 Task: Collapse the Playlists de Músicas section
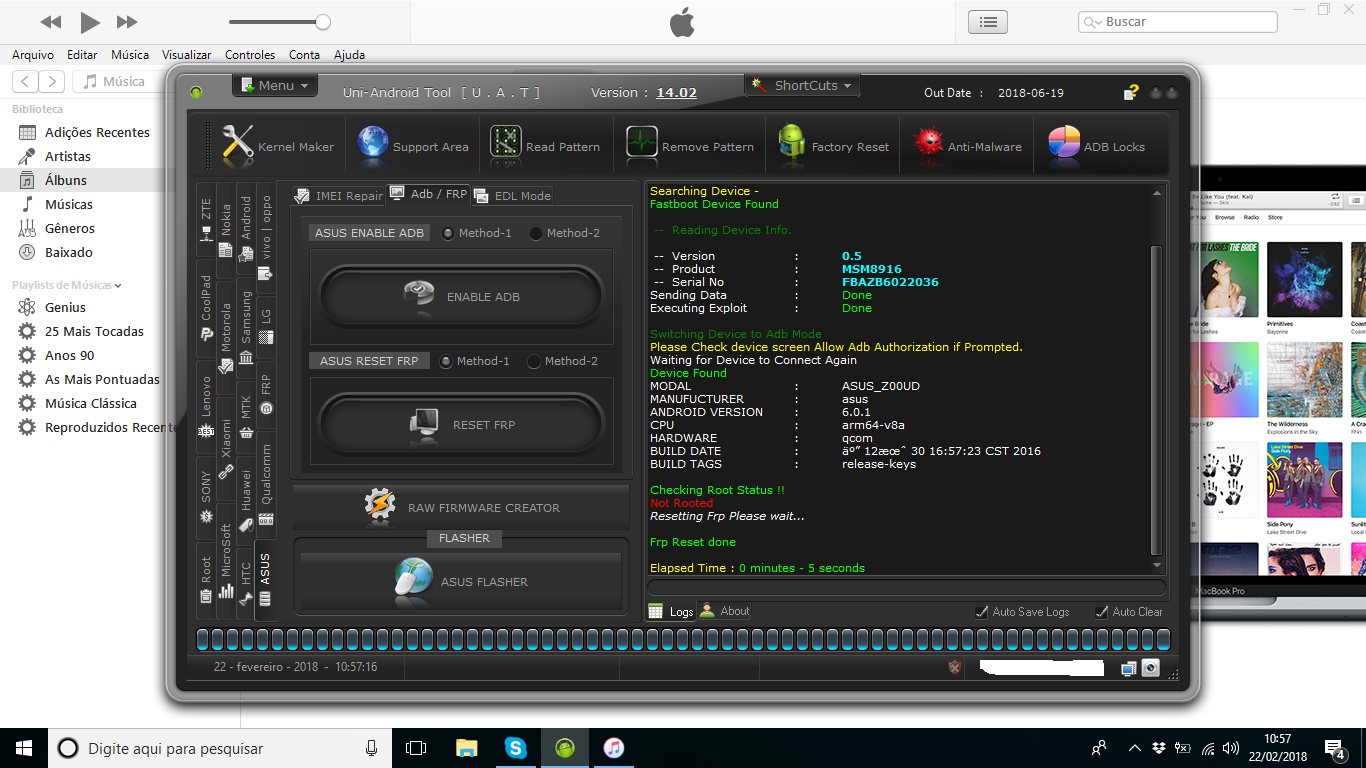[x=118, y=285]
